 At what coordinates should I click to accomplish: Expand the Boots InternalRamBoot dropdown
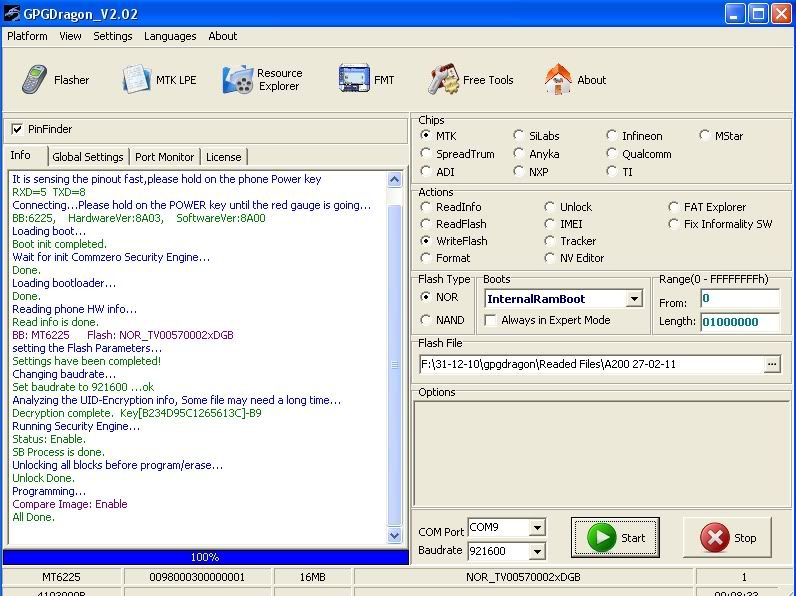634,299
